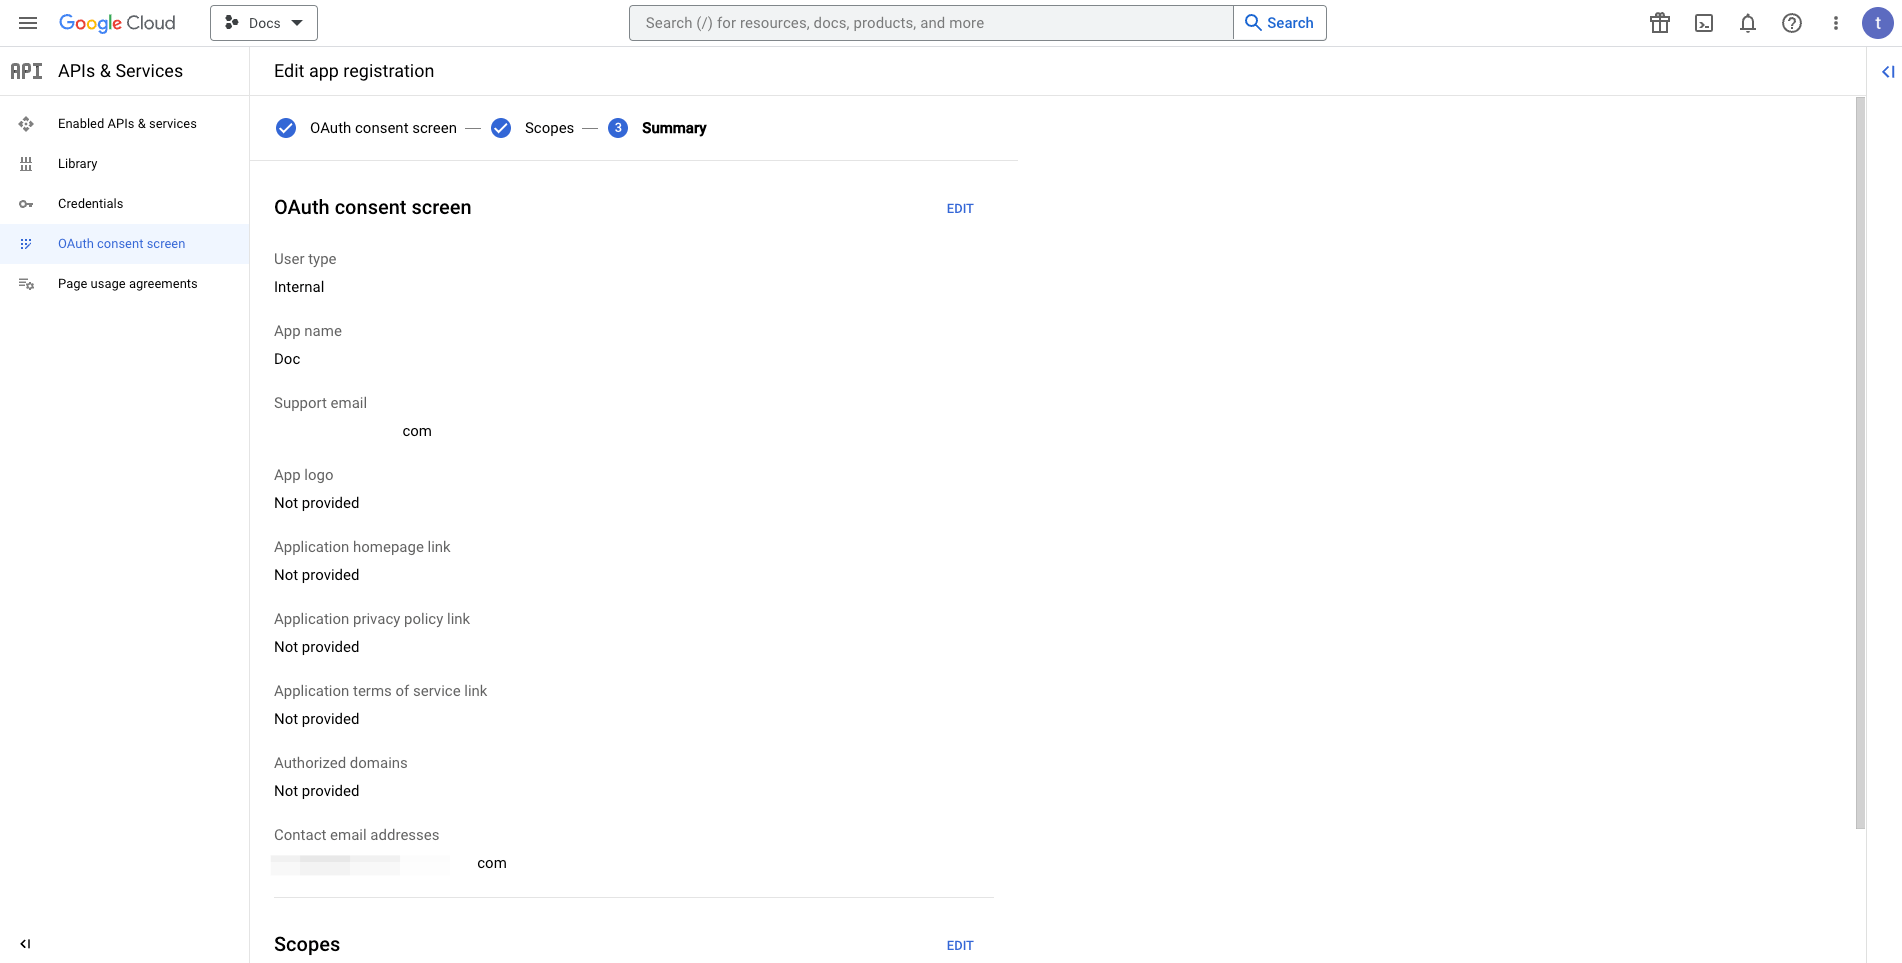
Task: Click the completed checkmark for OAuth consent step
Action: click(286, 128)
